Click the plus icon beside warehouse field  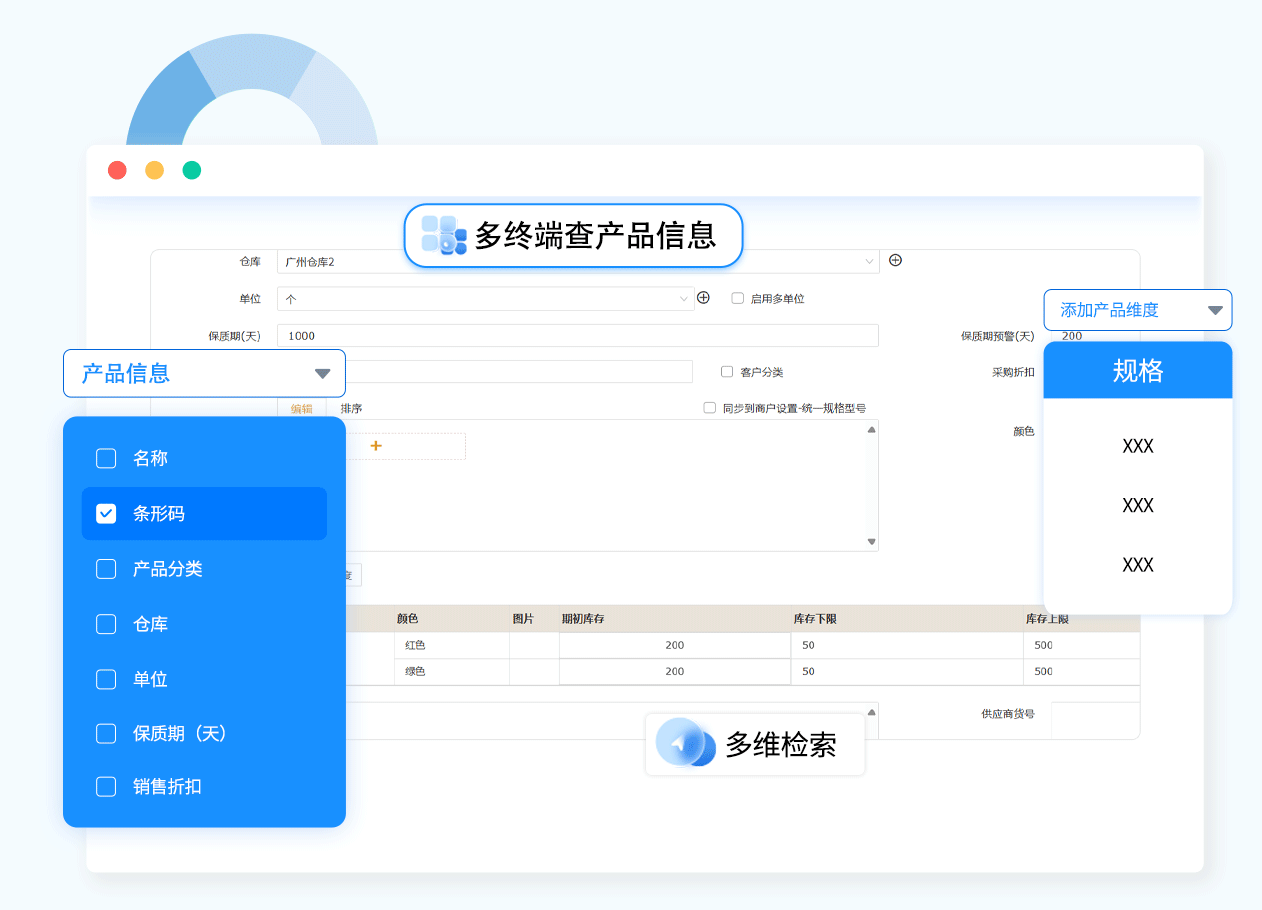pos(895,260)
